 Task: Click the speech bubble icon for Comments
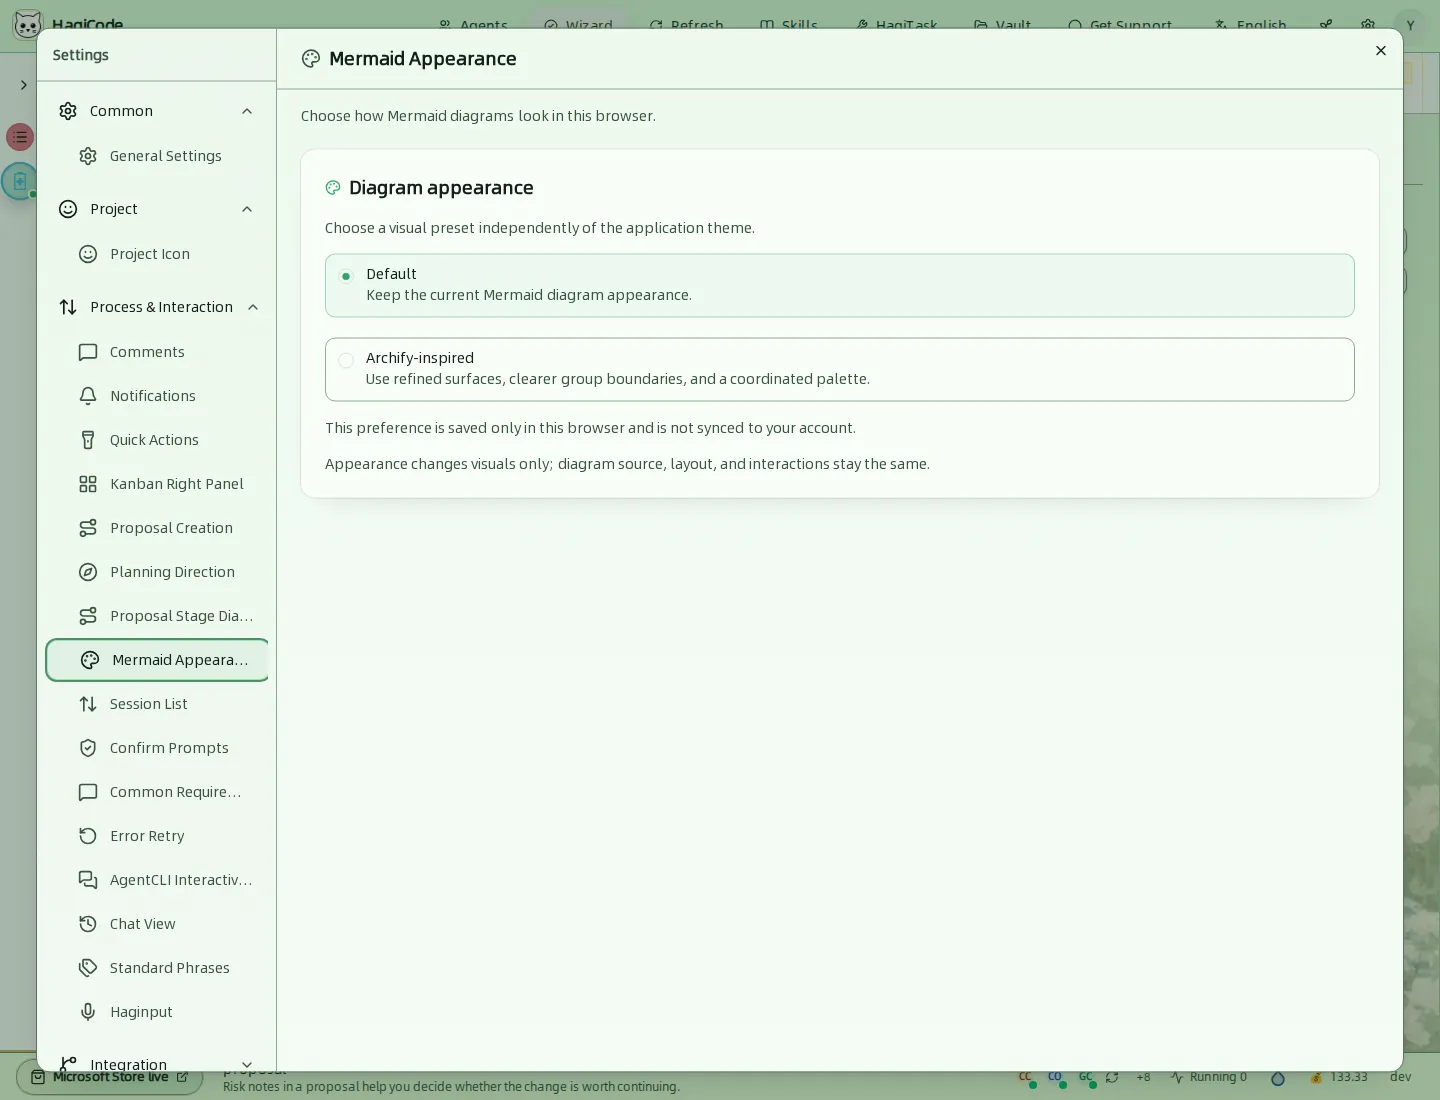88,352
